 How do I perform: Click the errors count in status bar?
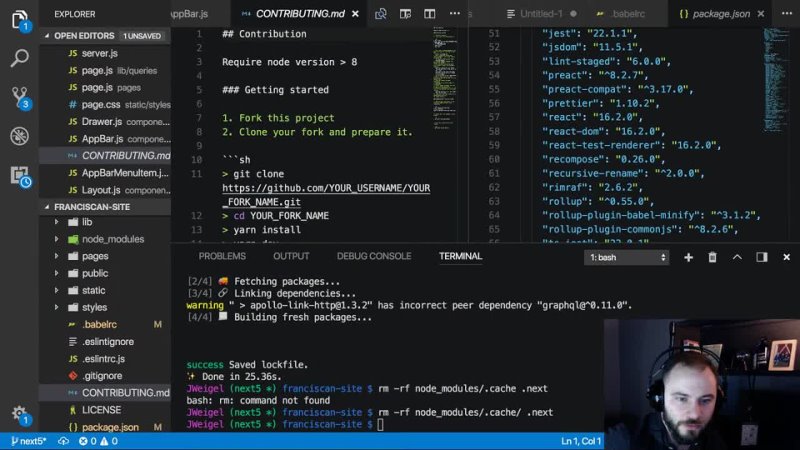(x=87, y=441)
